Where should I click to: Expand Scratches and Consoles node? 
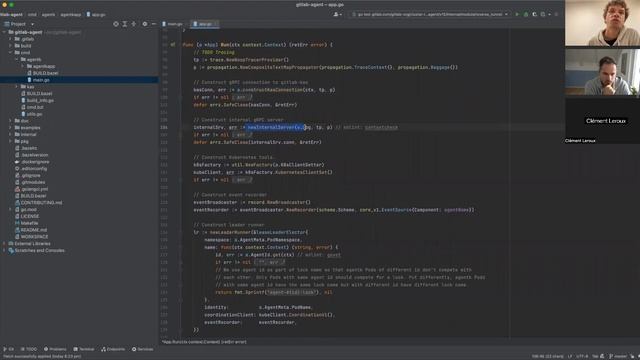point(4,251)
